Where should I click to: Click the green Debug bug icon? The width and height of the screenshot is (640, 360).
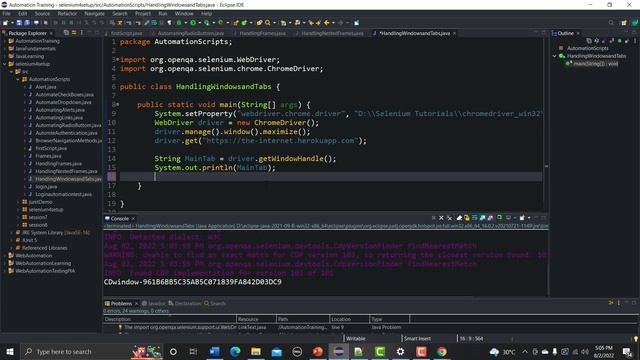click(x=179, y=23)
